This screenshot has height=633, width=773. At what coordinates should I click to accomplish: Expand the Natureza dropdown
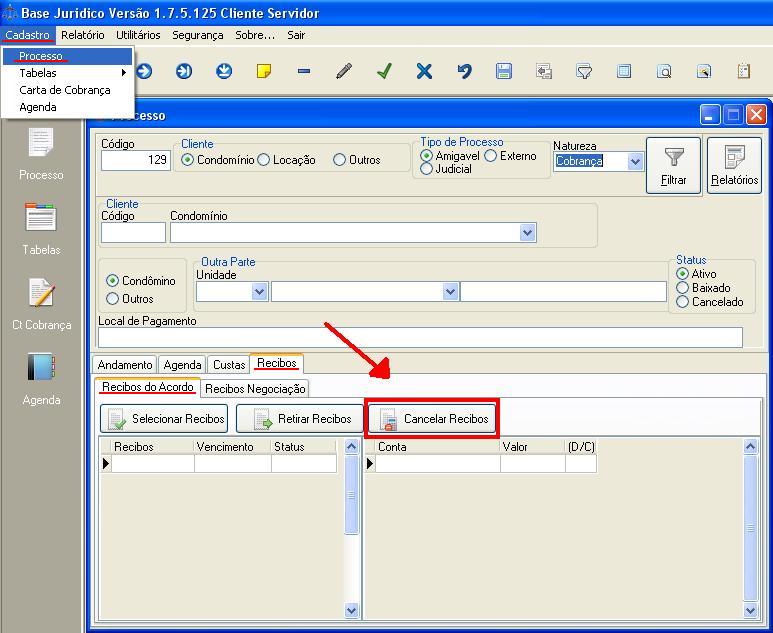click(x=635, y=161)
